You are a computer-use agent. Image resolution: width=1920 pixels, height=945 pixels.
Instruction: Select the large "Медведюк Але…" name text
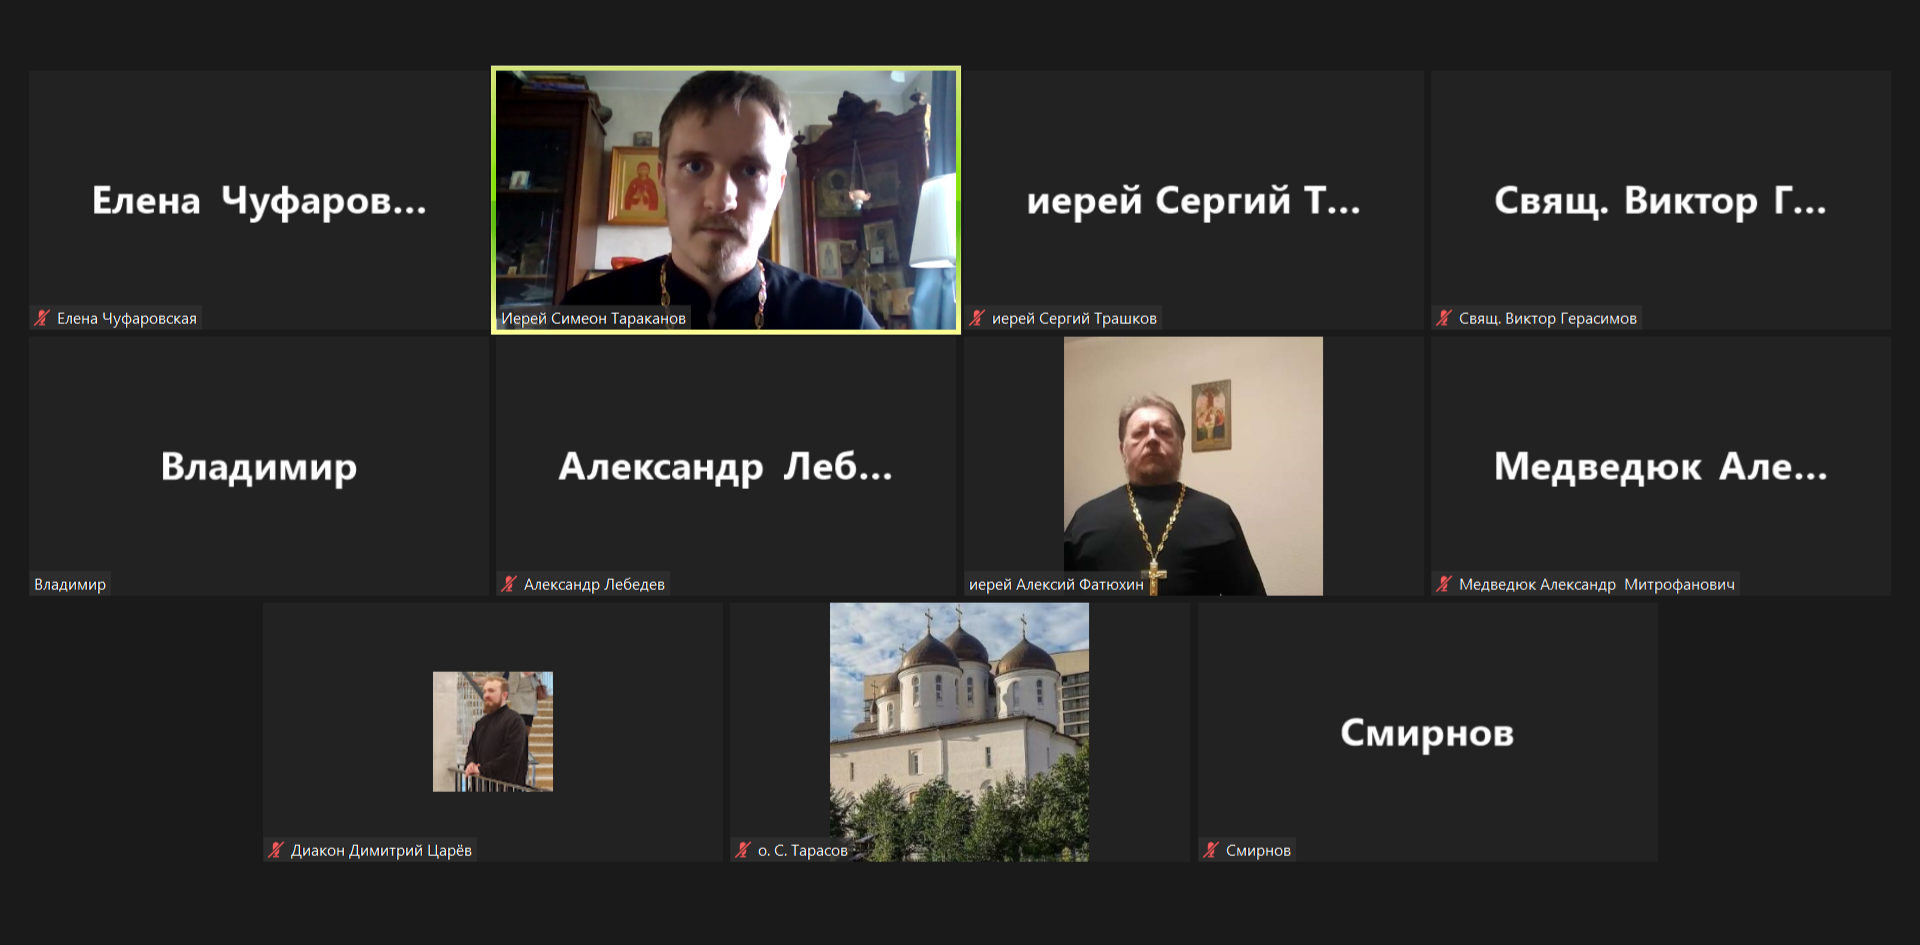pos(1660,466)
